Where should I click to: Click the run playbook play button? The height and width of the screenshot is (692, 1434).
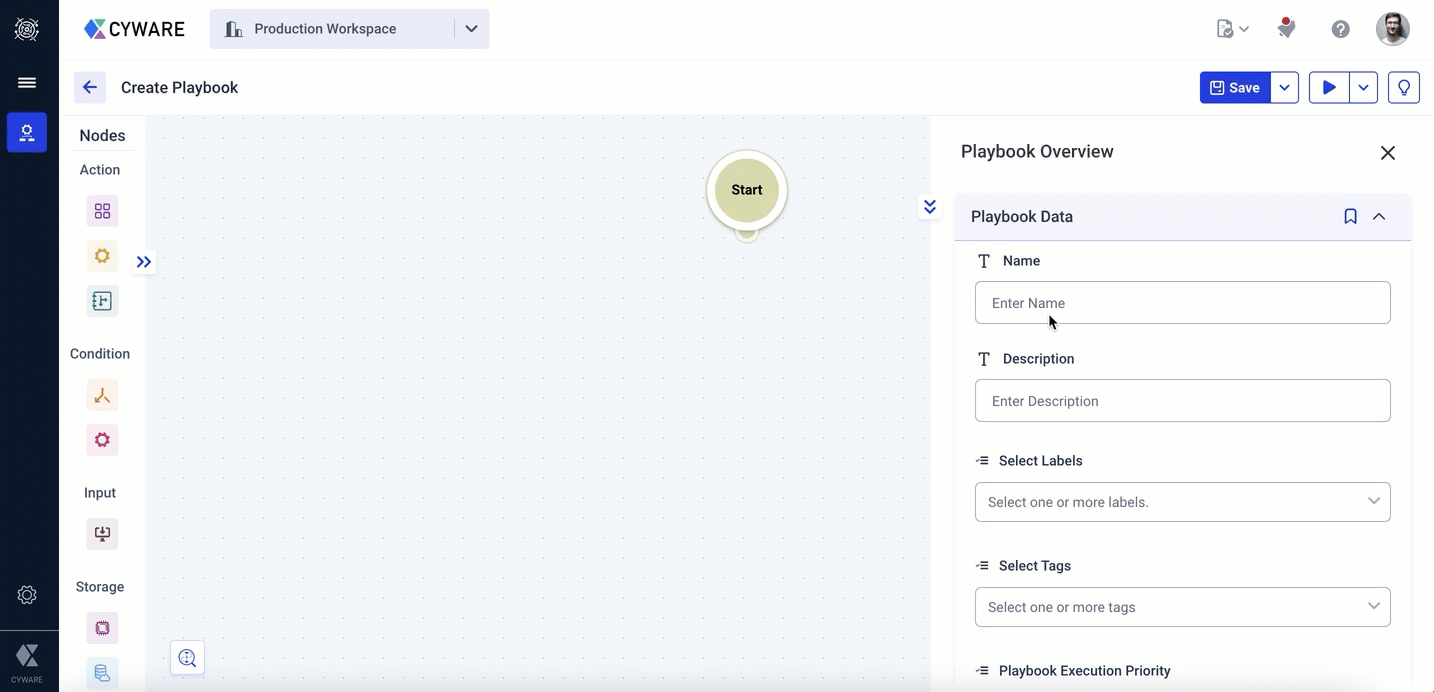pos(1328,88)
